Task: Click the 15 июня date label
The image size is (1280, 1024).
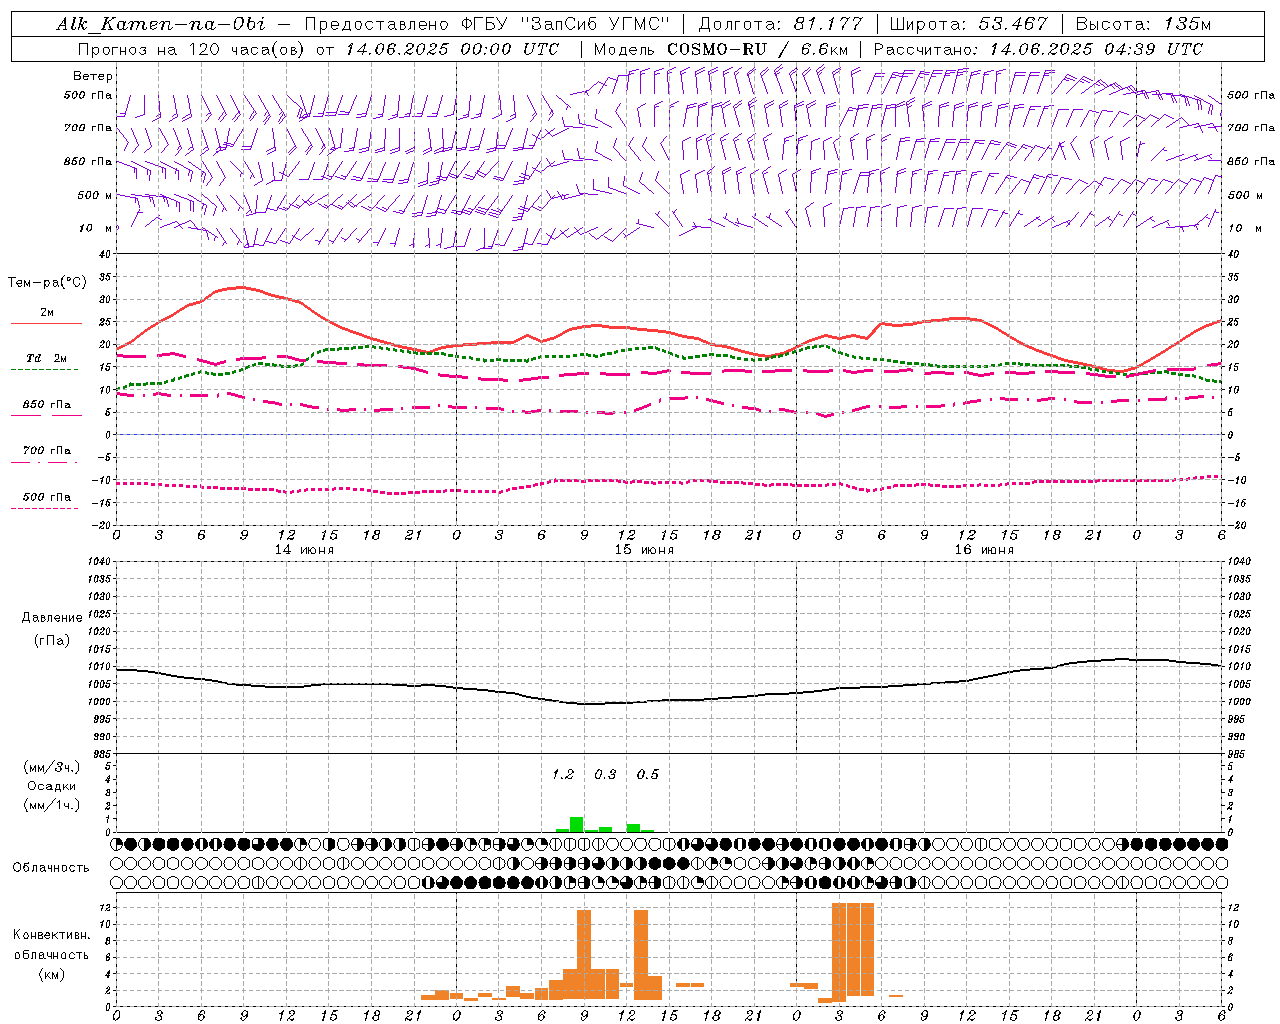Action: [643, 549]
